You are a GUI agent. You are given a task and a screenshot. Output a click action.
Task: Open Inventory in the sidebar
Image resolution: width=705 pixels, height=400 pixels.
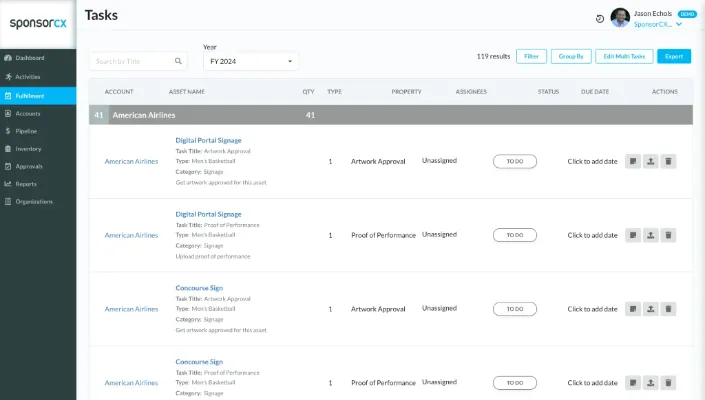38,149
